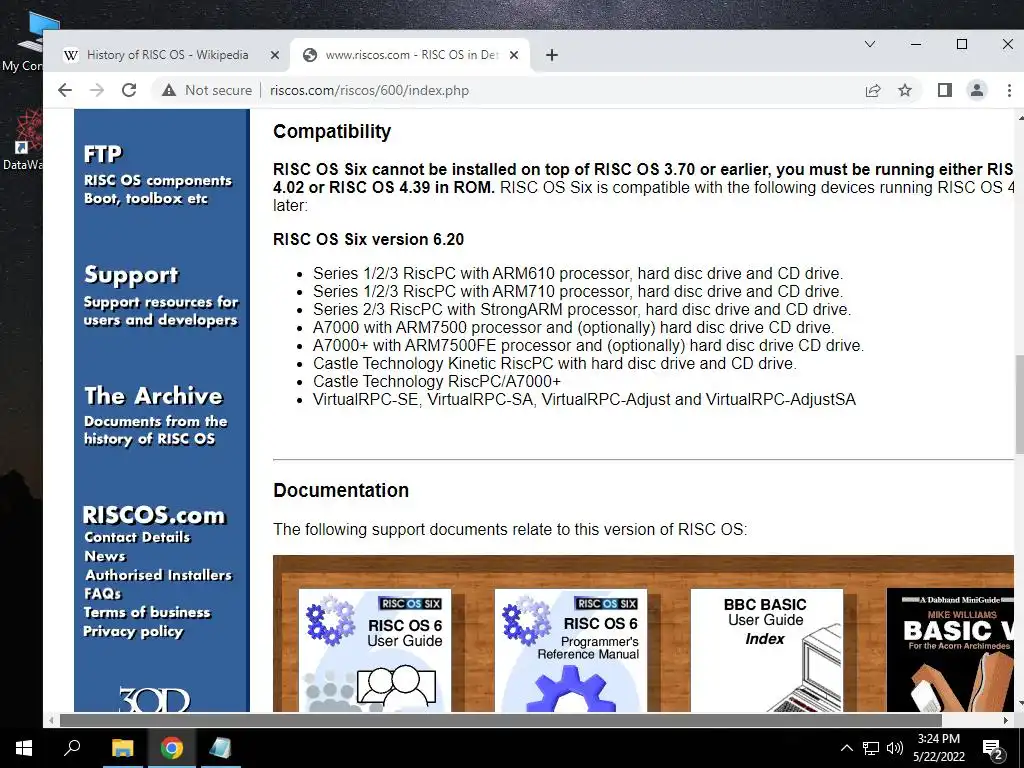The width and height of the screenshot is (1024, 768).
Task: Click the Not secure warning icon
Action: 169,90
